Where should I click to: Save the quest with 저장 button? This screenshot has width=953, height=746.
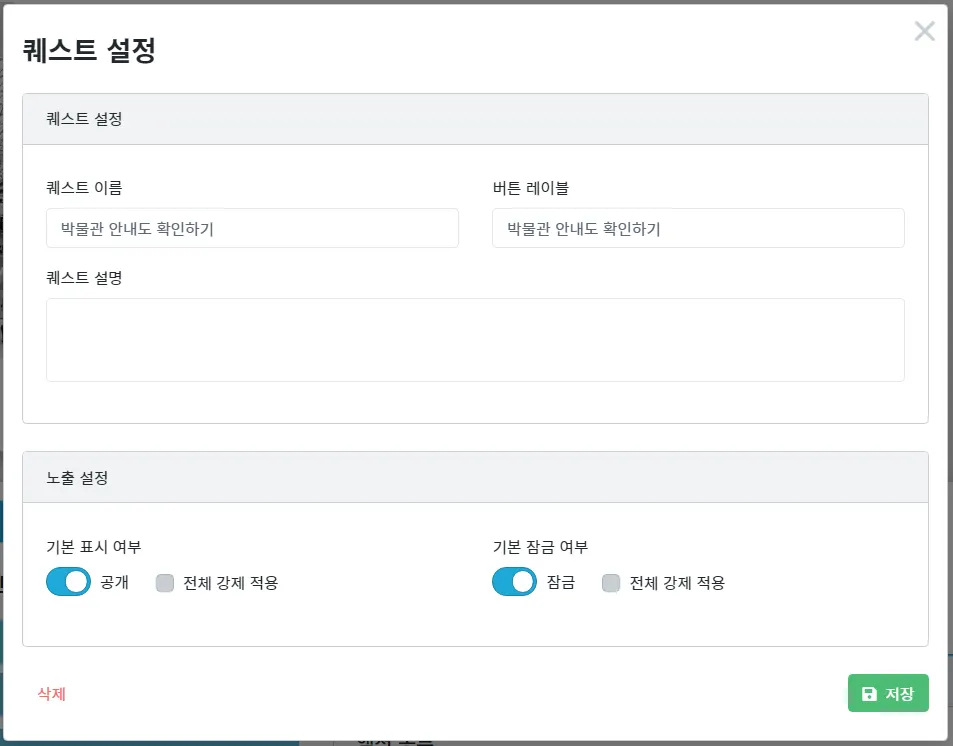[888, 693]
